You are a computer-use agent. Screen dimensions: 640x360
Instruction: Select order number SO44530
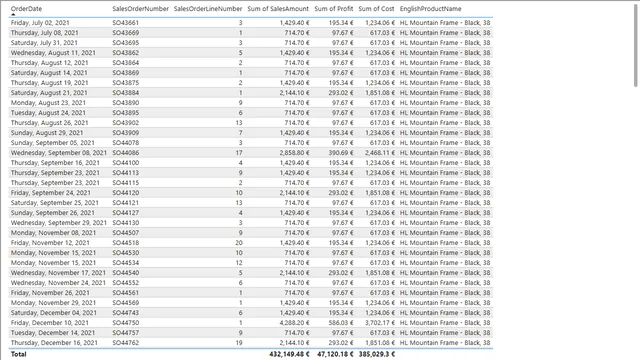point(126,253)
